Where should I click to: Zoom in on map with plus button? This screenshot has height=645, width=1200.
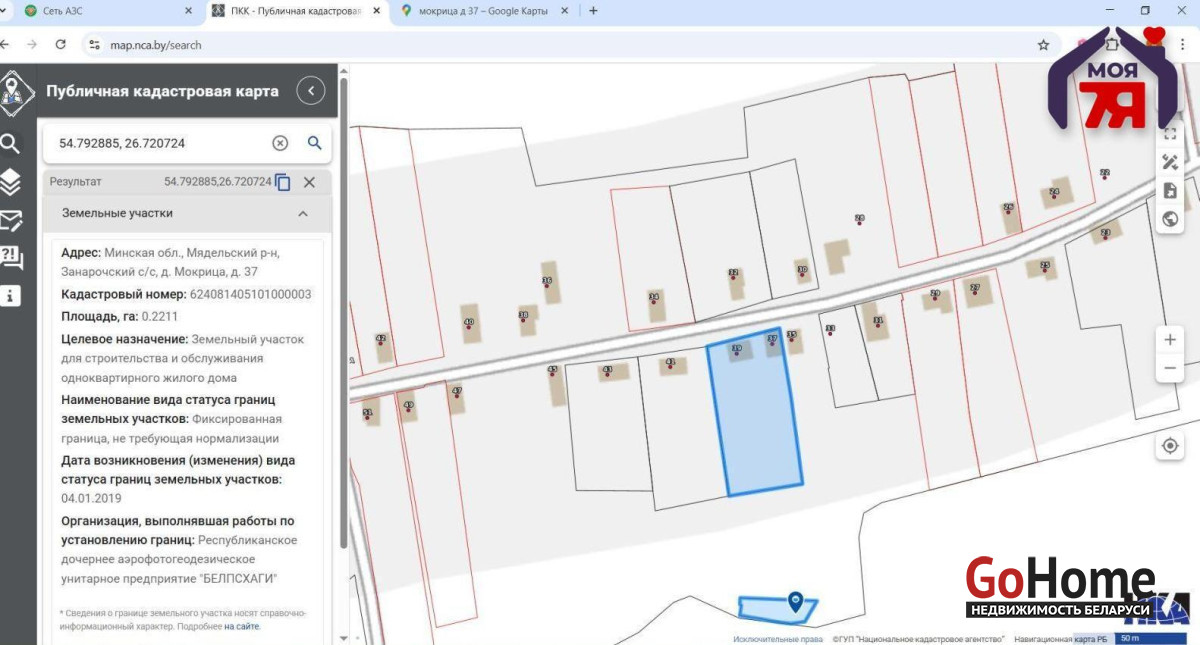(x=1169, y=340)
